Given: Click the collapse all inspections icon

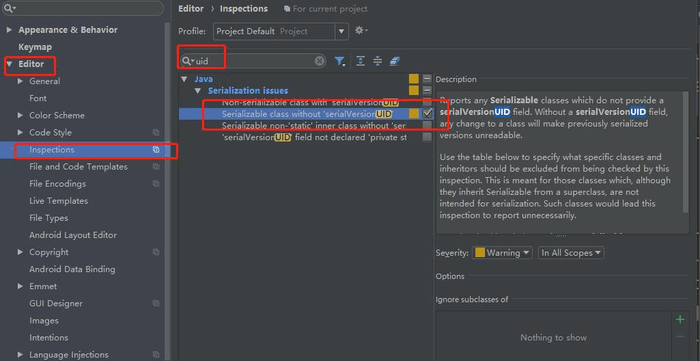Looking at the screenshot, I should pyautogui.click(x=378, y=61).
